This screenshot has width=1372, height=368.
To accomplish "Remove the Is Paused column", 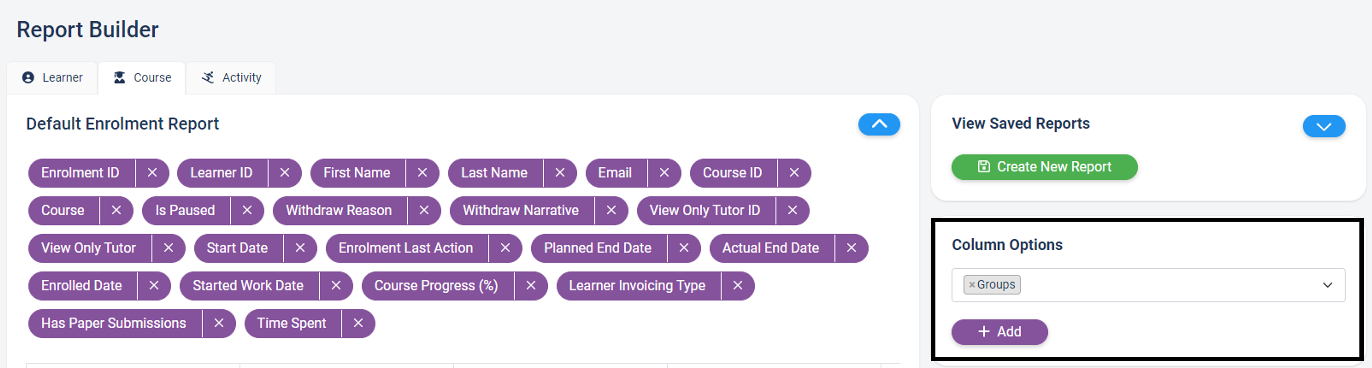I will pos(247,211).
